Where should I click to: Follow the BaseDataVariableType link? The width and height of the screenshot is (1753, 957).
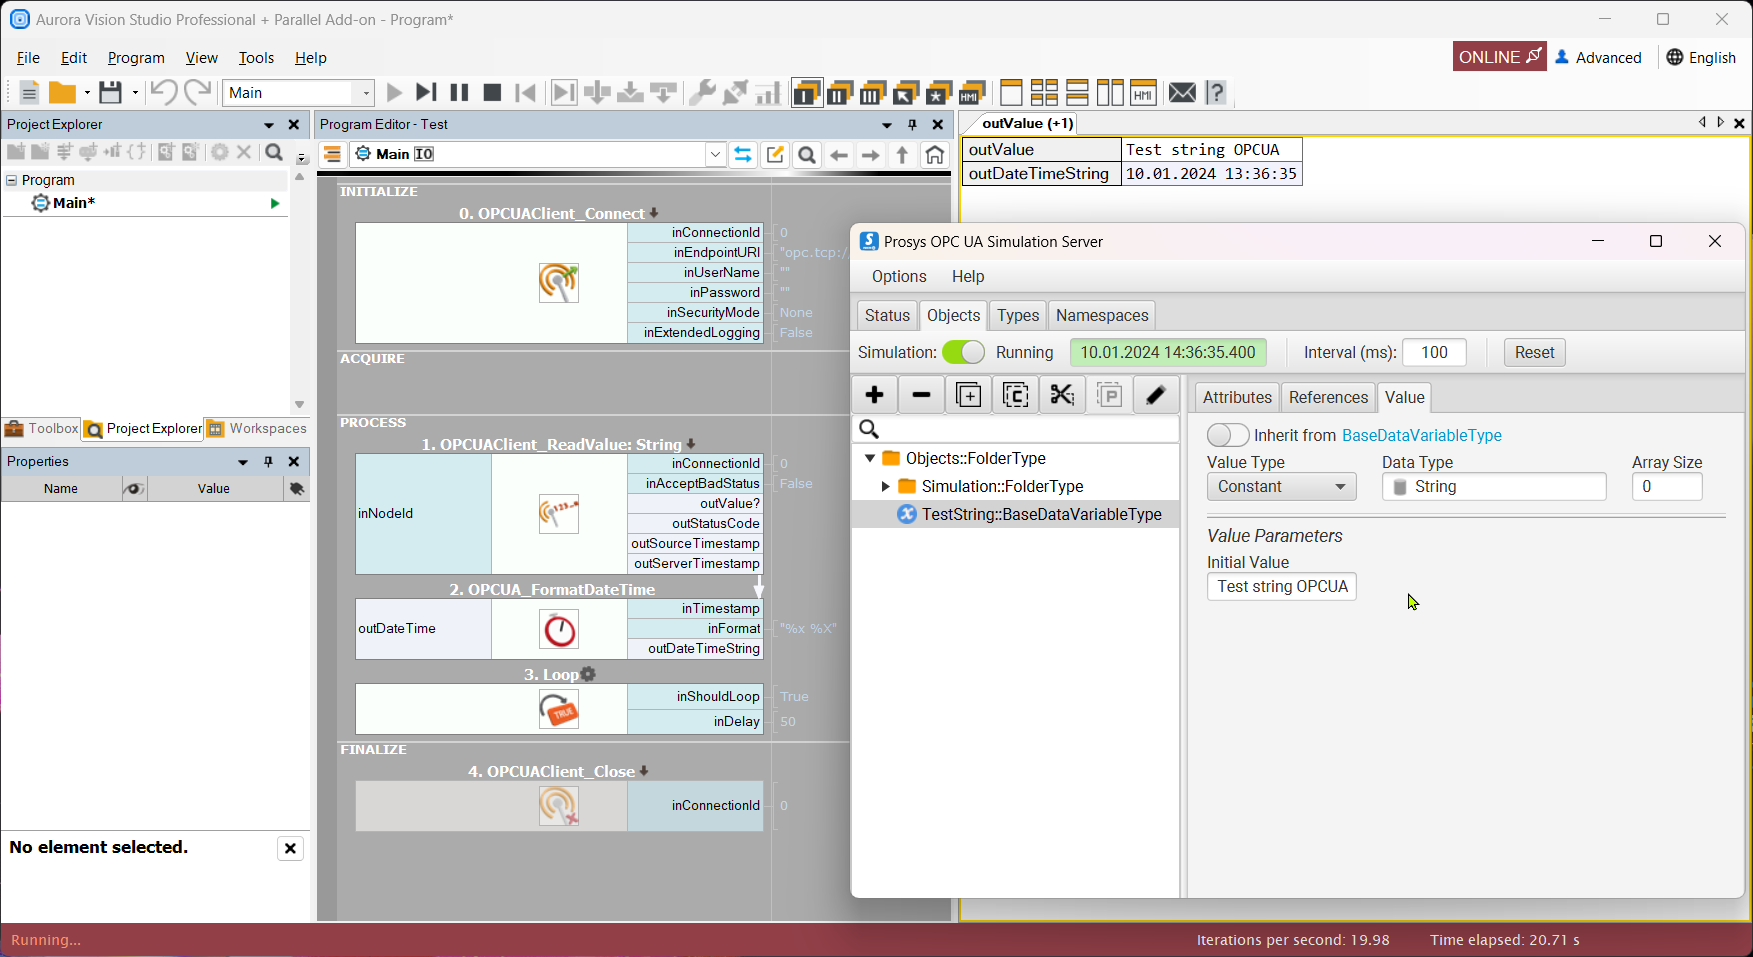(x=1421, y=435)
